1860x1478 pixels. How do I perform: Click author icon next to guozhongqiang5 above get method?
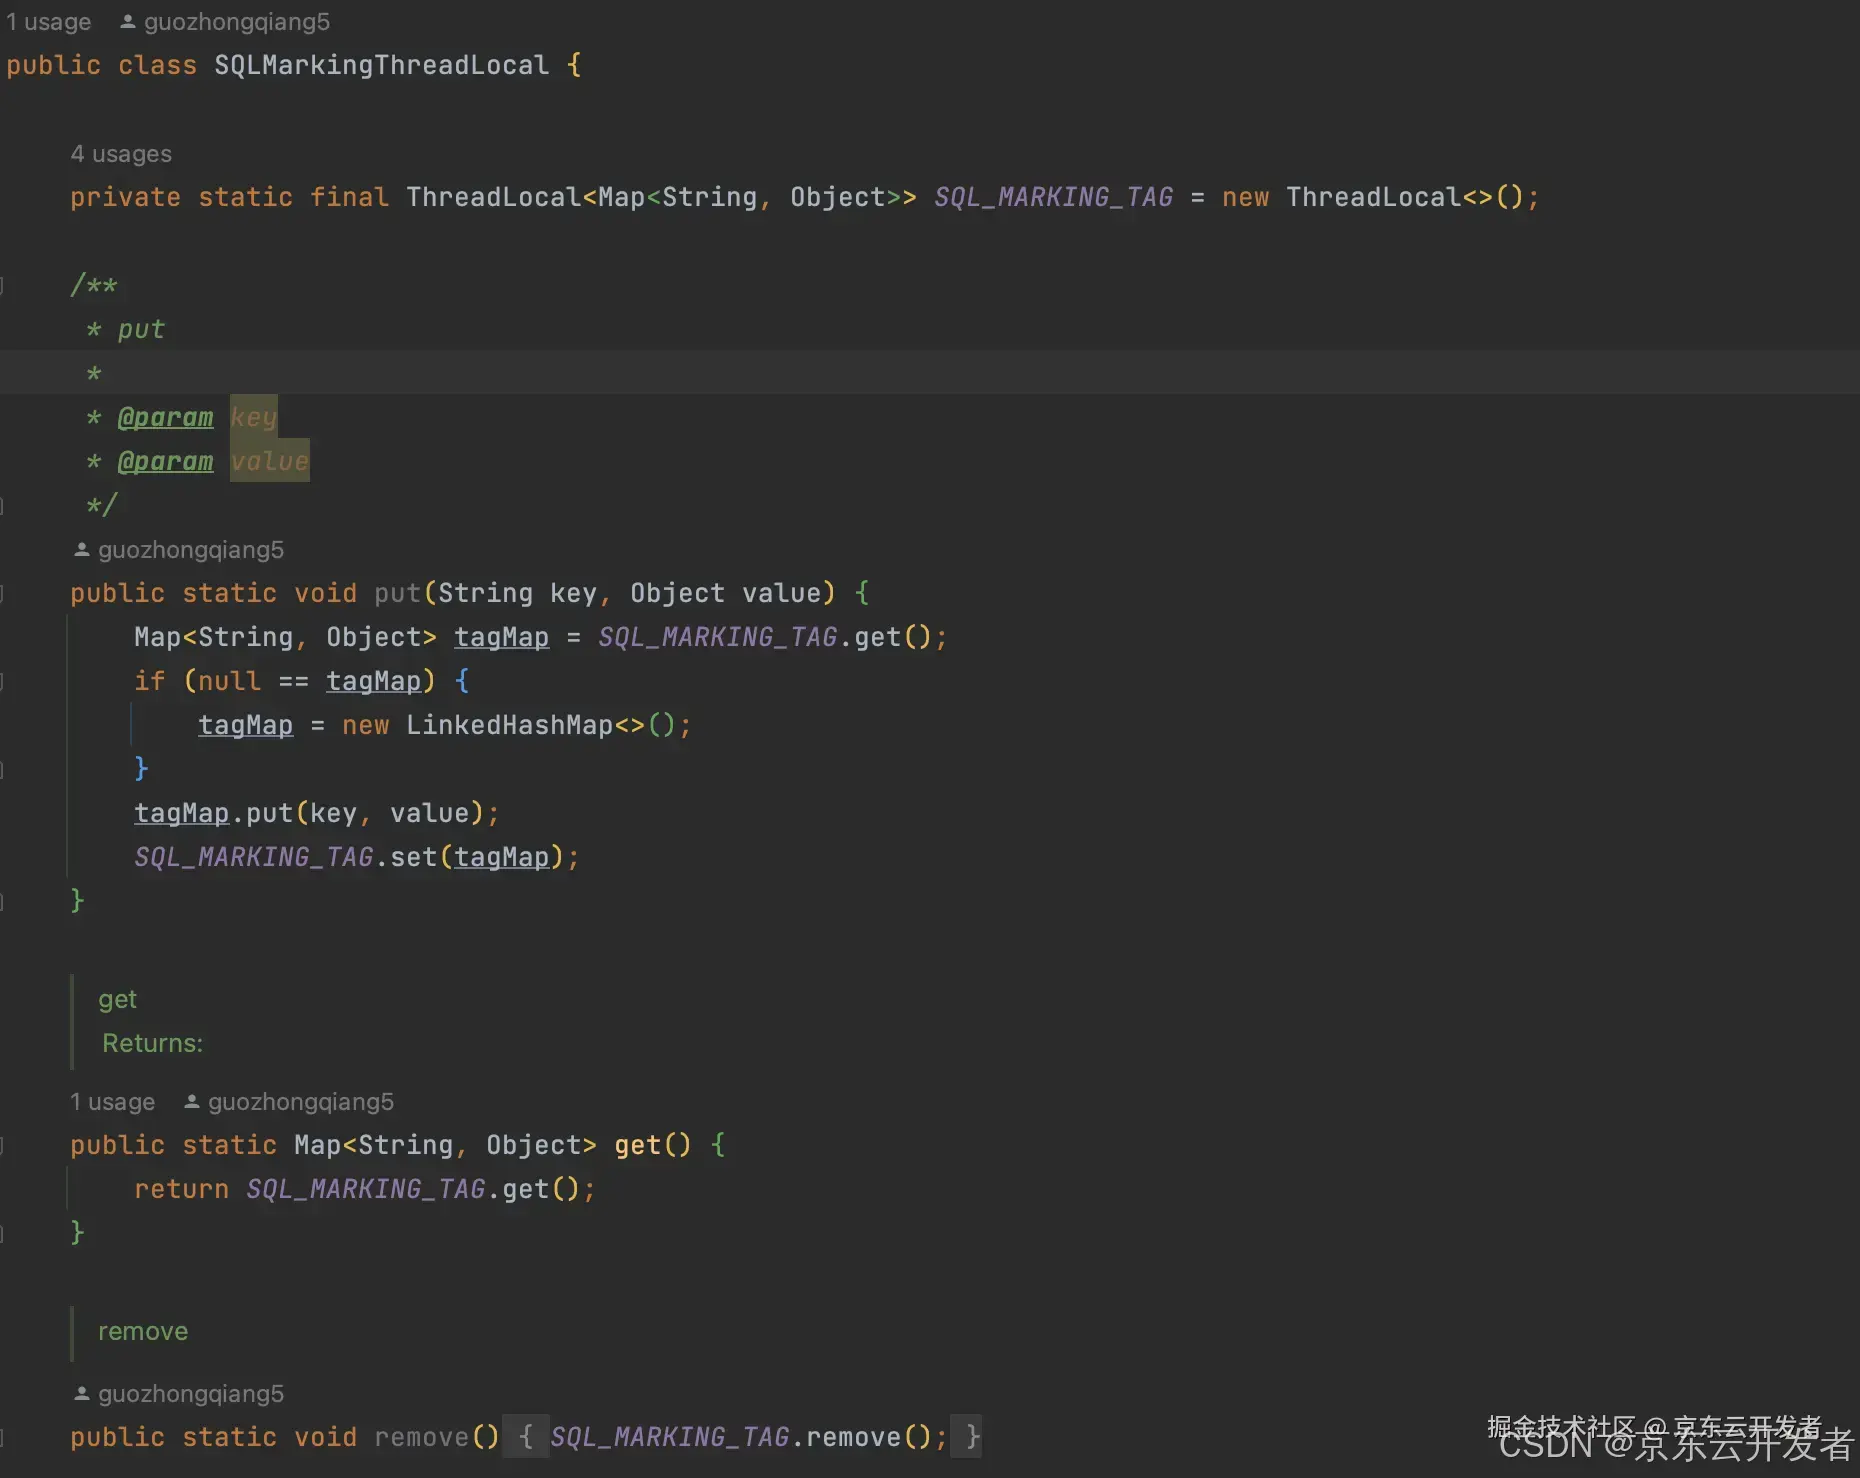coord(192,1101)
